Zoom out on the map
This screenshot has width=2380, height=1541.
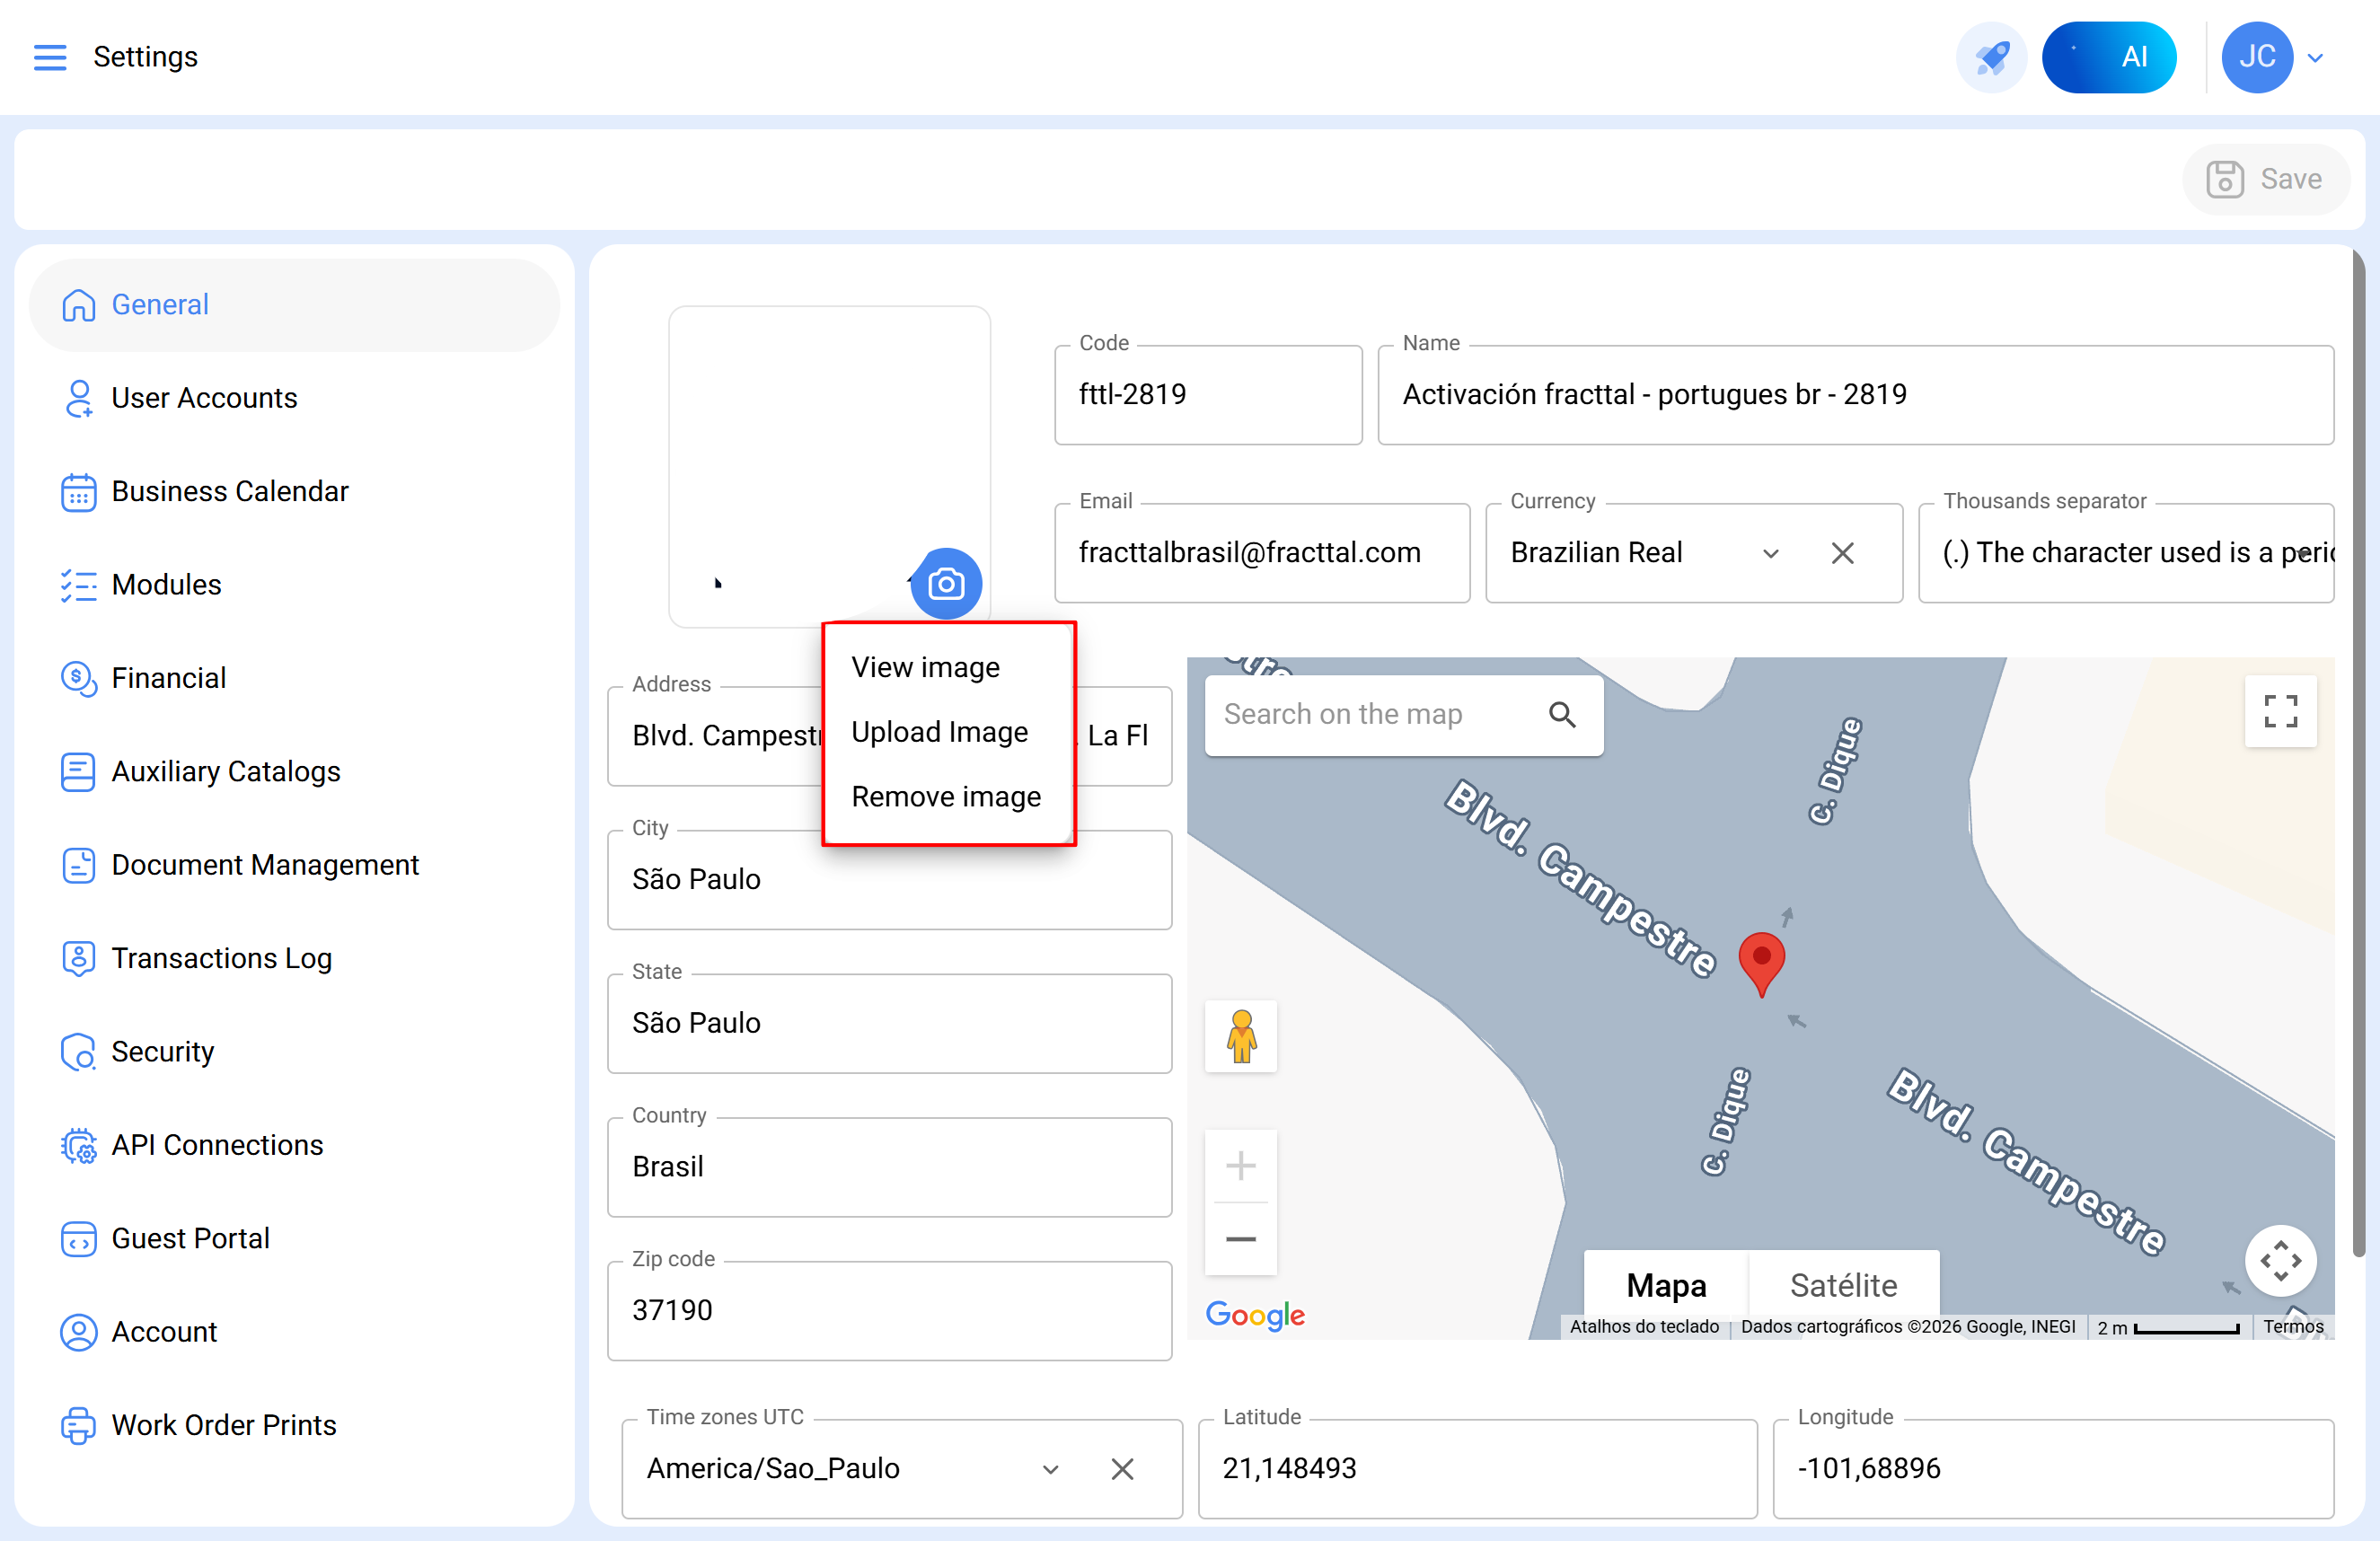[x=1240, y=1239]
